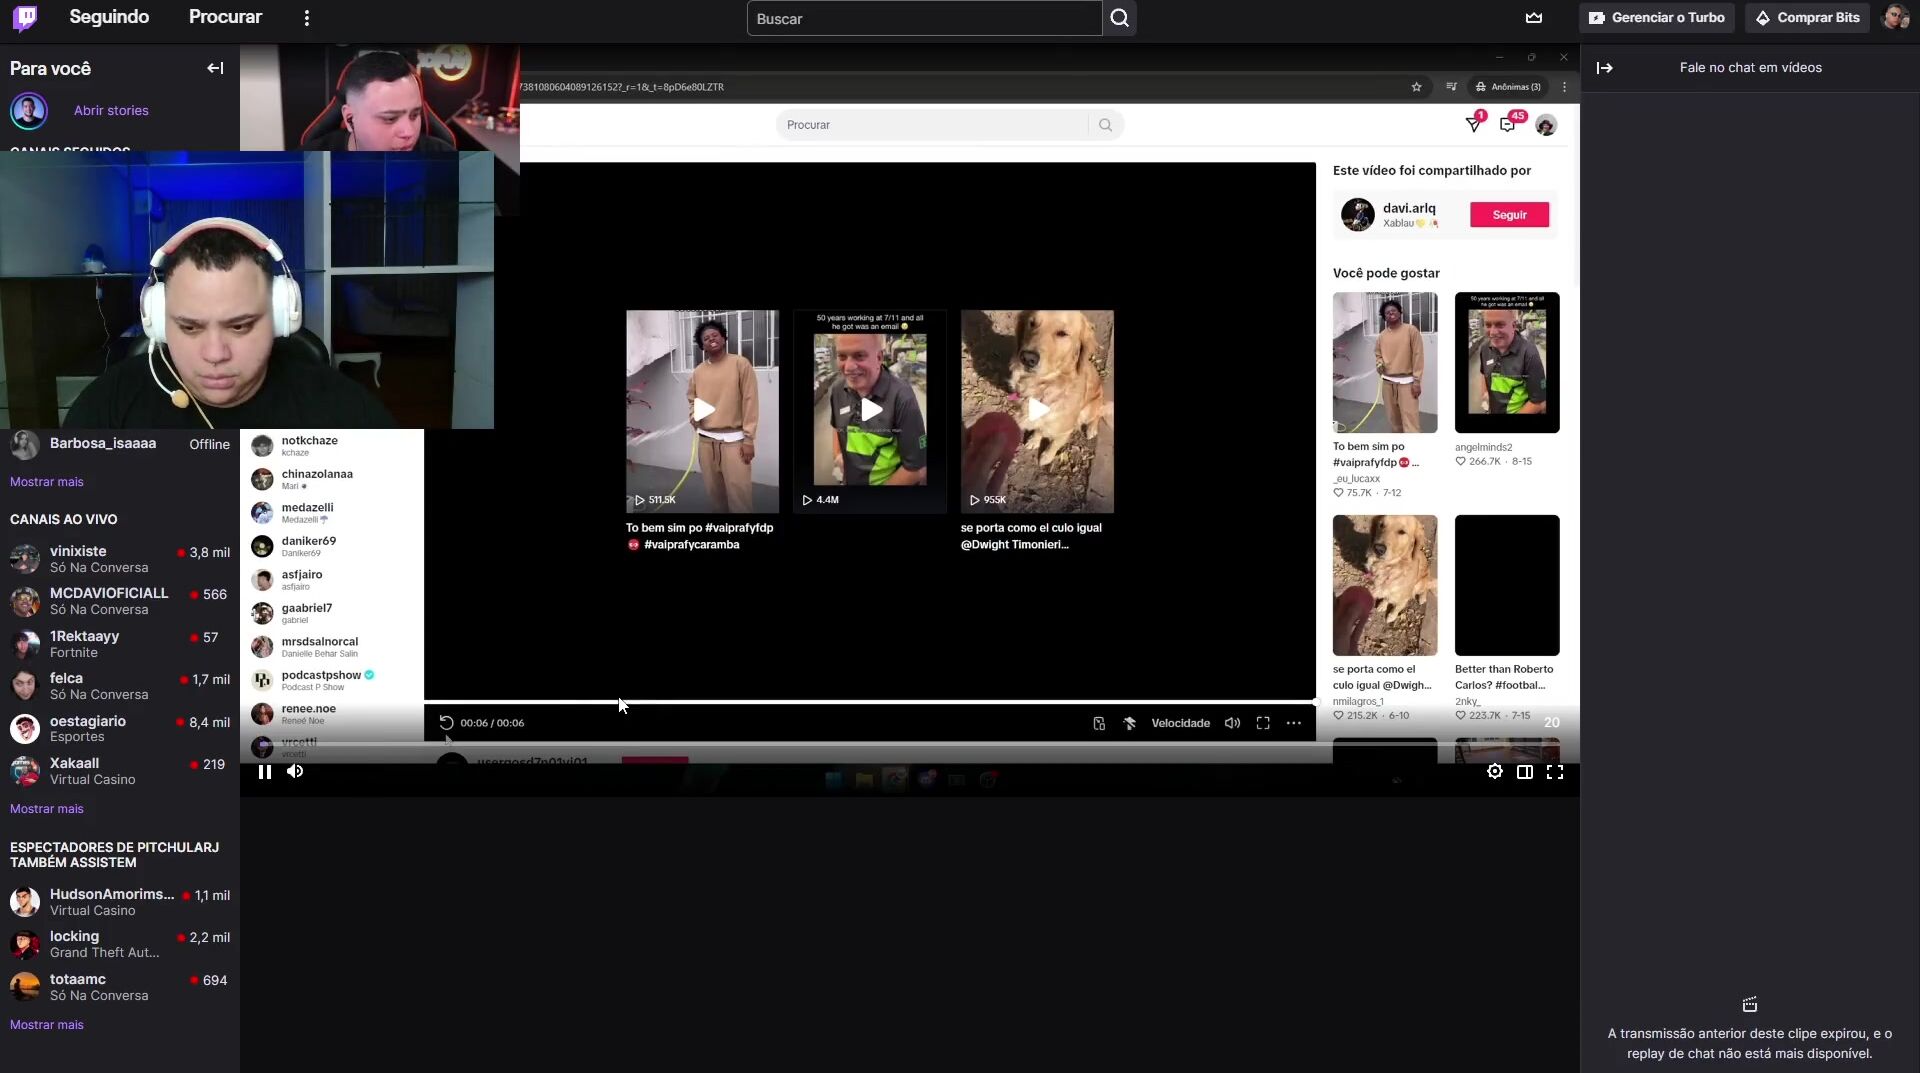This screenshot has height=1073, width=1920.
Task: Open oestagiario Esportes channel
Action: point(120,729)
